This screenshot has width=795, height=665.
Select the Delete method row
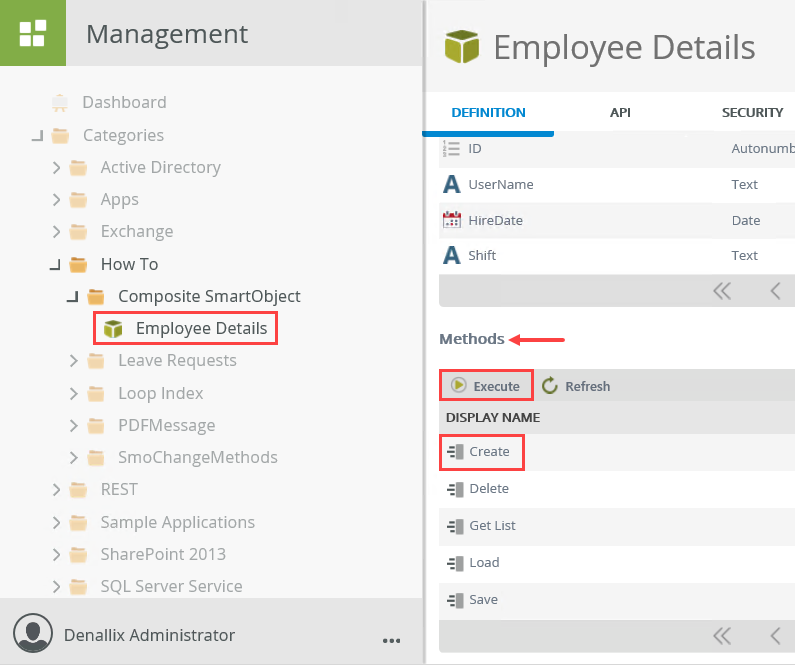click(489, 489)
